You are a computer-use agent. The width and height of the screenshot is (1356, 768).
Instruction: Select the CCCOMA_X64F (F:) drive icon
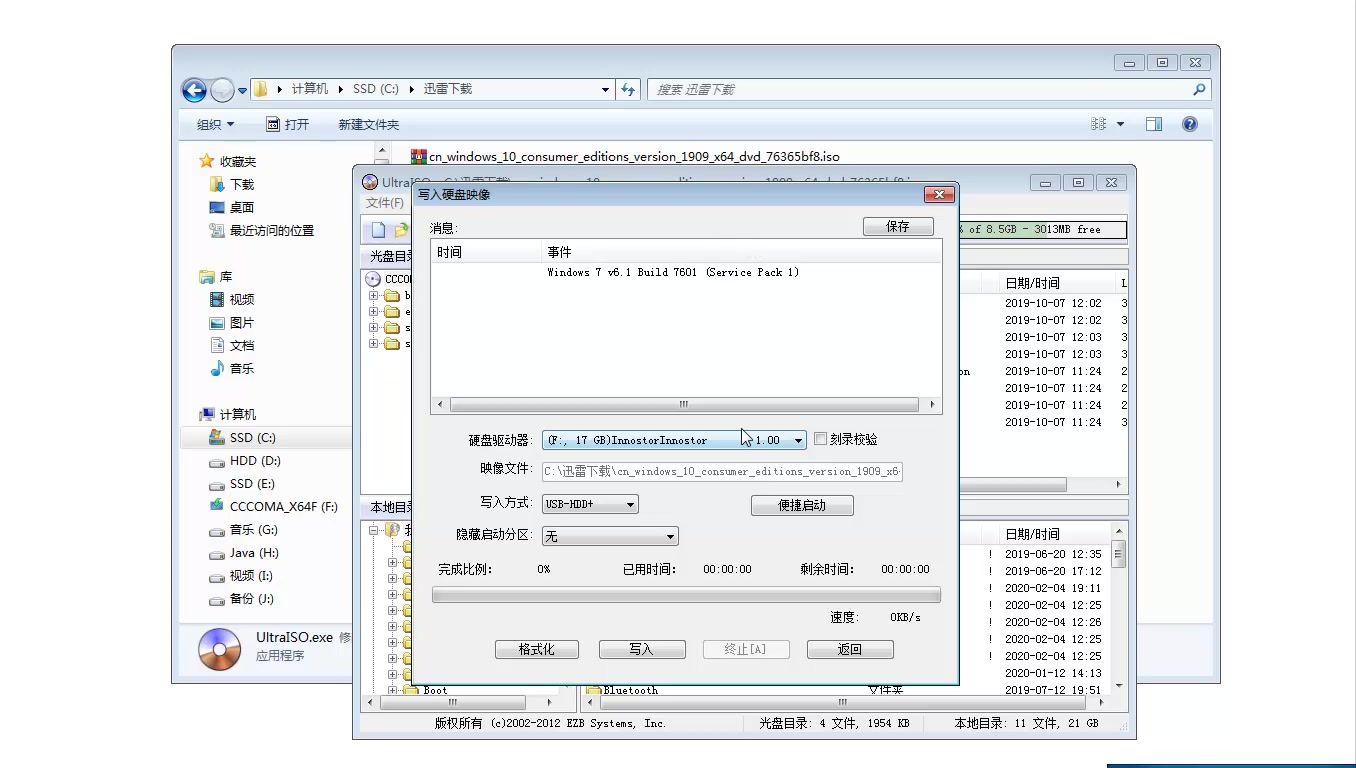point(216,507)
